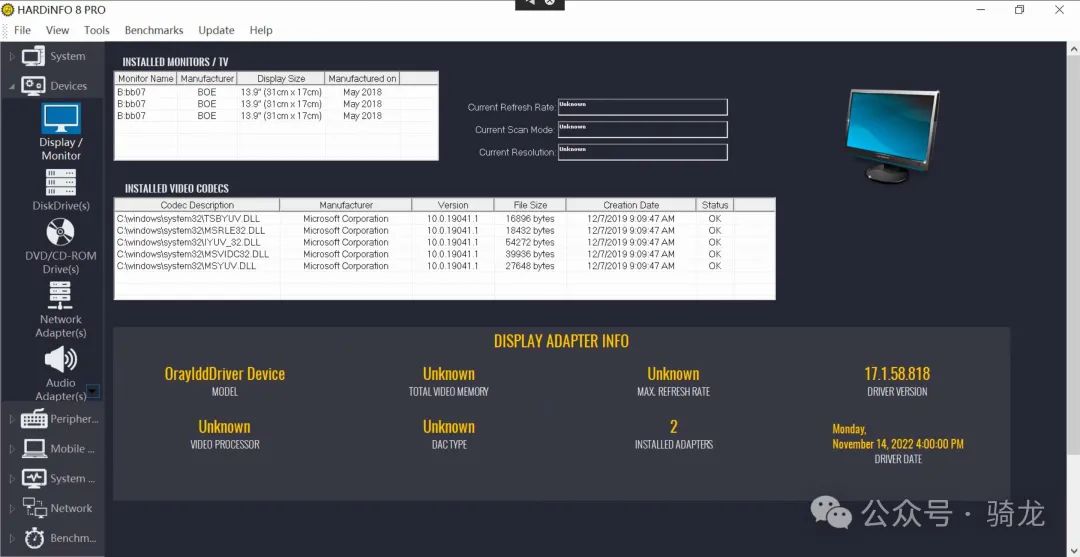Click the Manufactured on column header
The width and height of the screenshot is (1080, 557).
pyautogui.click(x=362, y=78)
